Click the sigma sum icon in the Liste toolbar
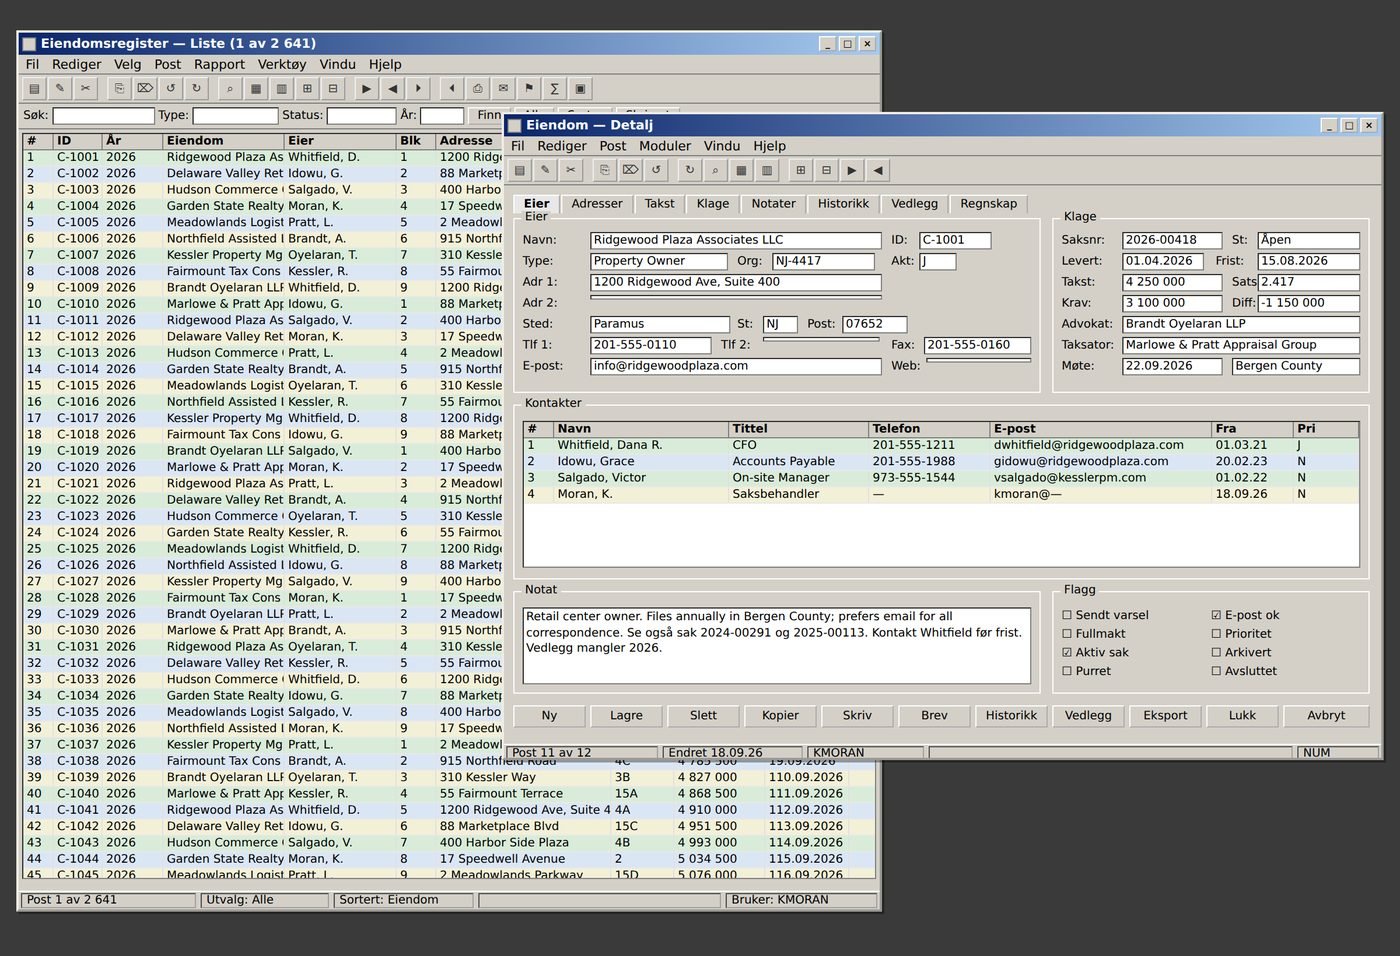The height and width of the screenshot is (956, 1400). click(554, 88)
